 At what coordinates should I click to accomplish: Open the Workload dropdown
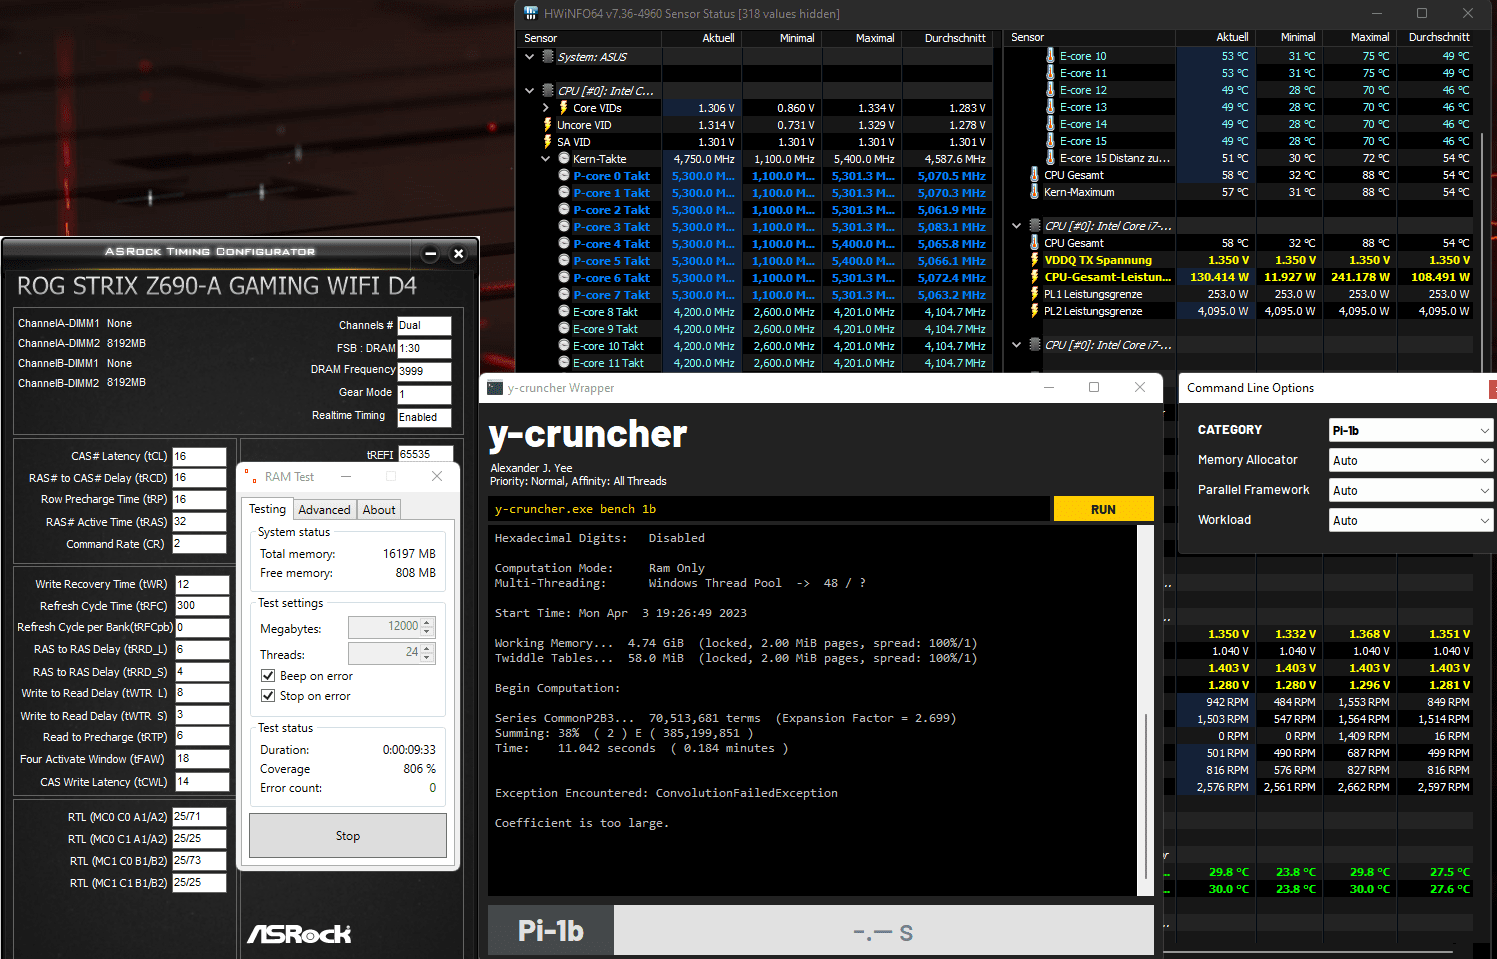(1411, 520)
